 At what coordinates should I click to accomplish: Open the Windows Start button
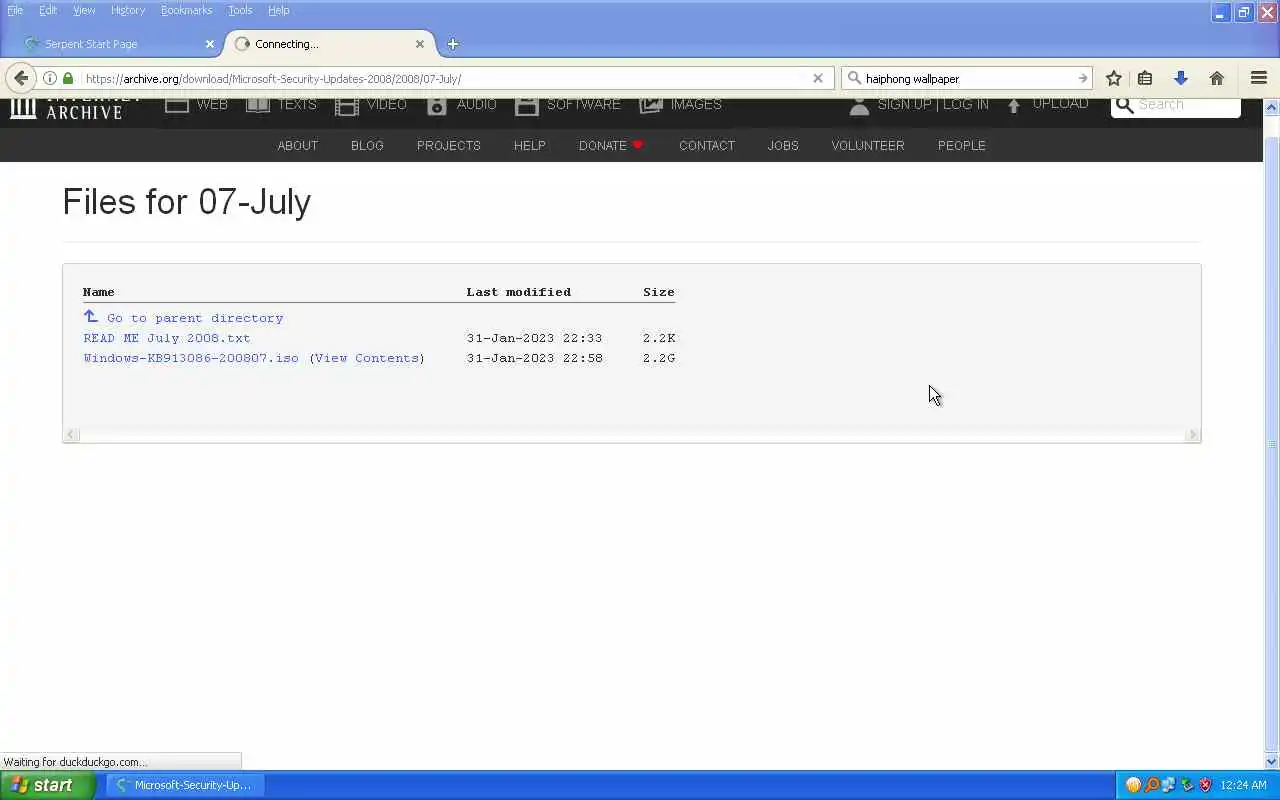(48, 785)
